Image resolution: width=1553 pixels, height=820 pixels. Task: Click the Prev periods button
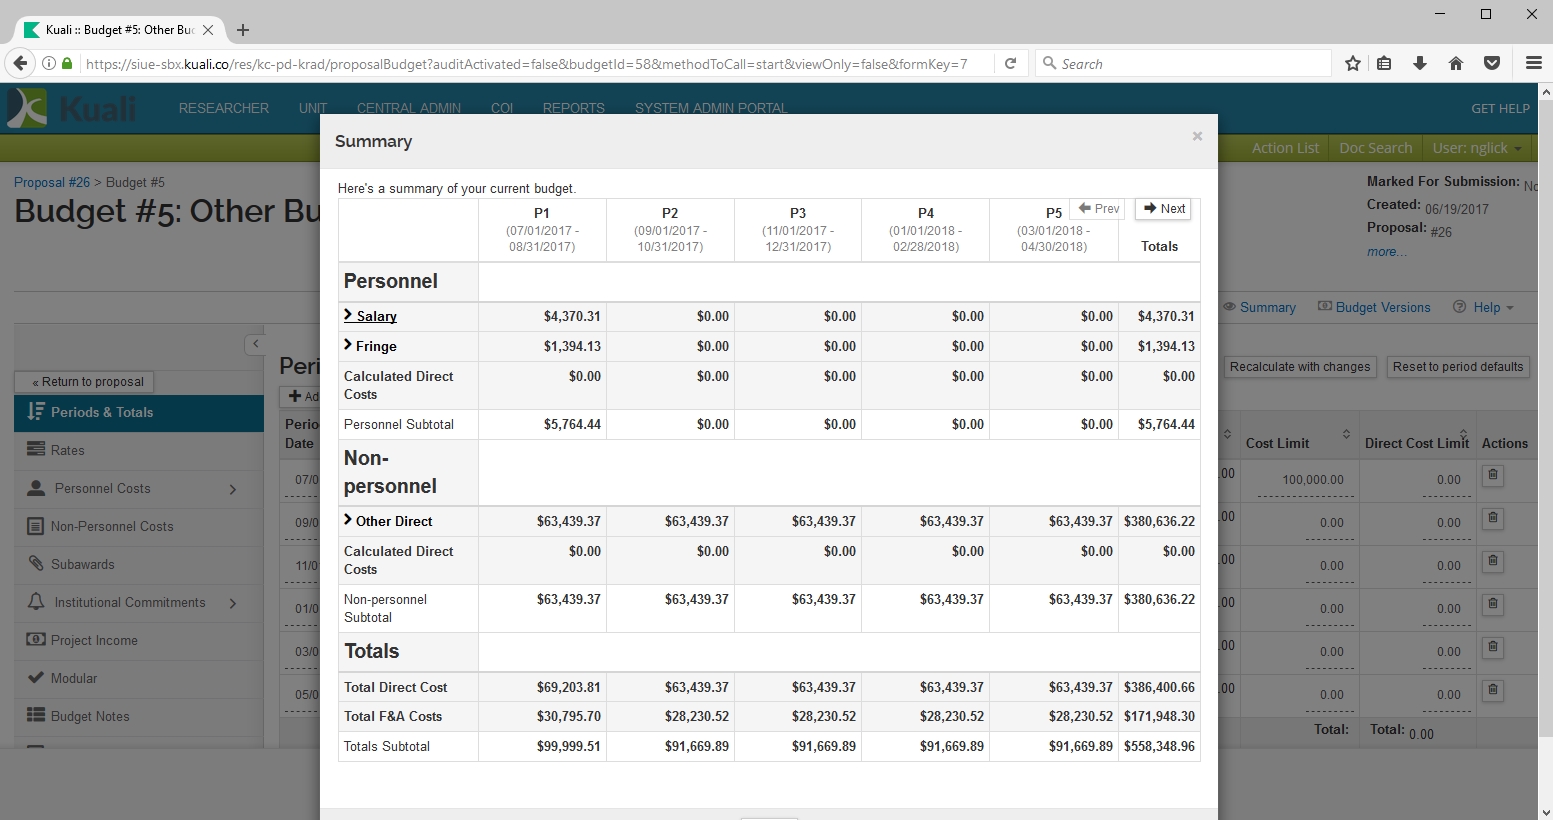[1098, 209]
